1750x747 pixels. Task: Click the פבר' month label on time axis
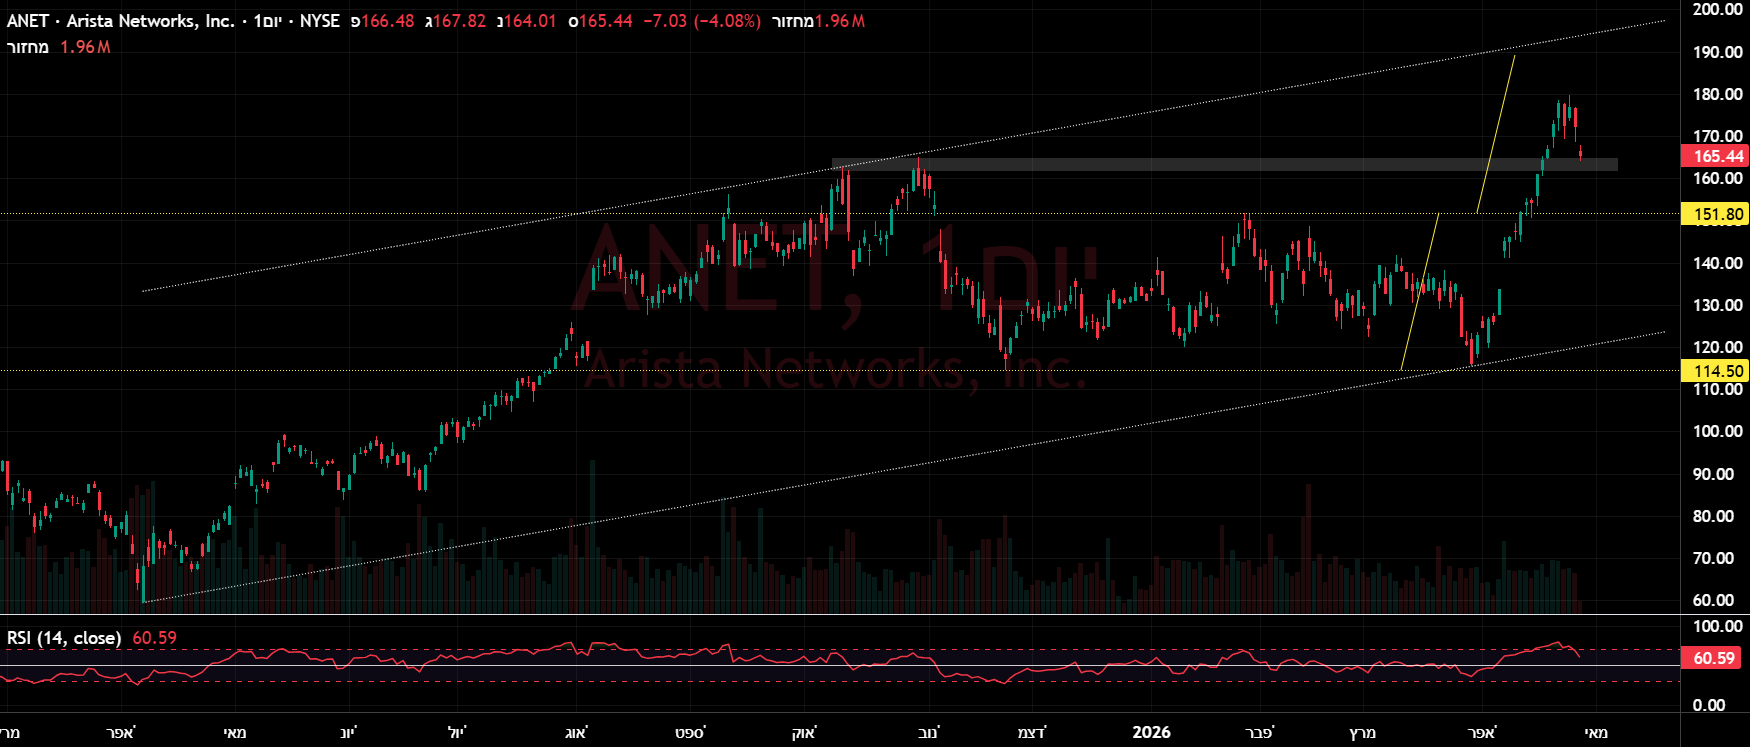[1260, 733]
